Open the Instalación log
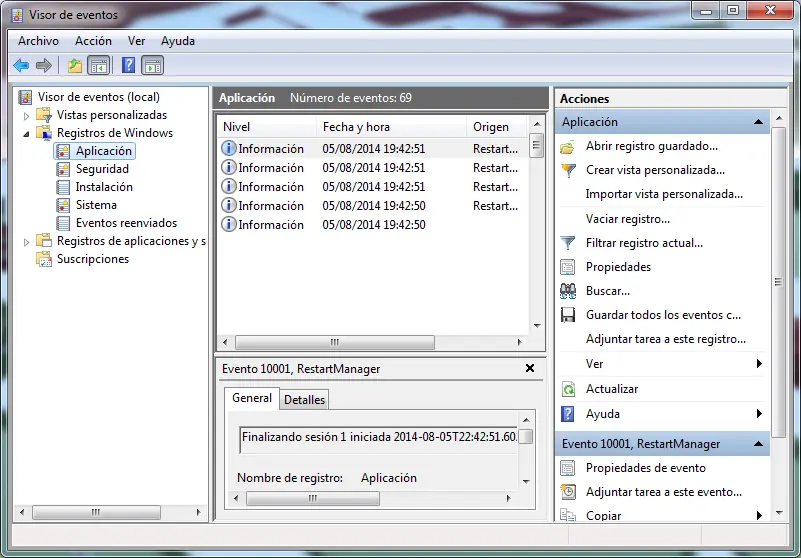Viewport: 801px width, 558px height. point(104,187)
